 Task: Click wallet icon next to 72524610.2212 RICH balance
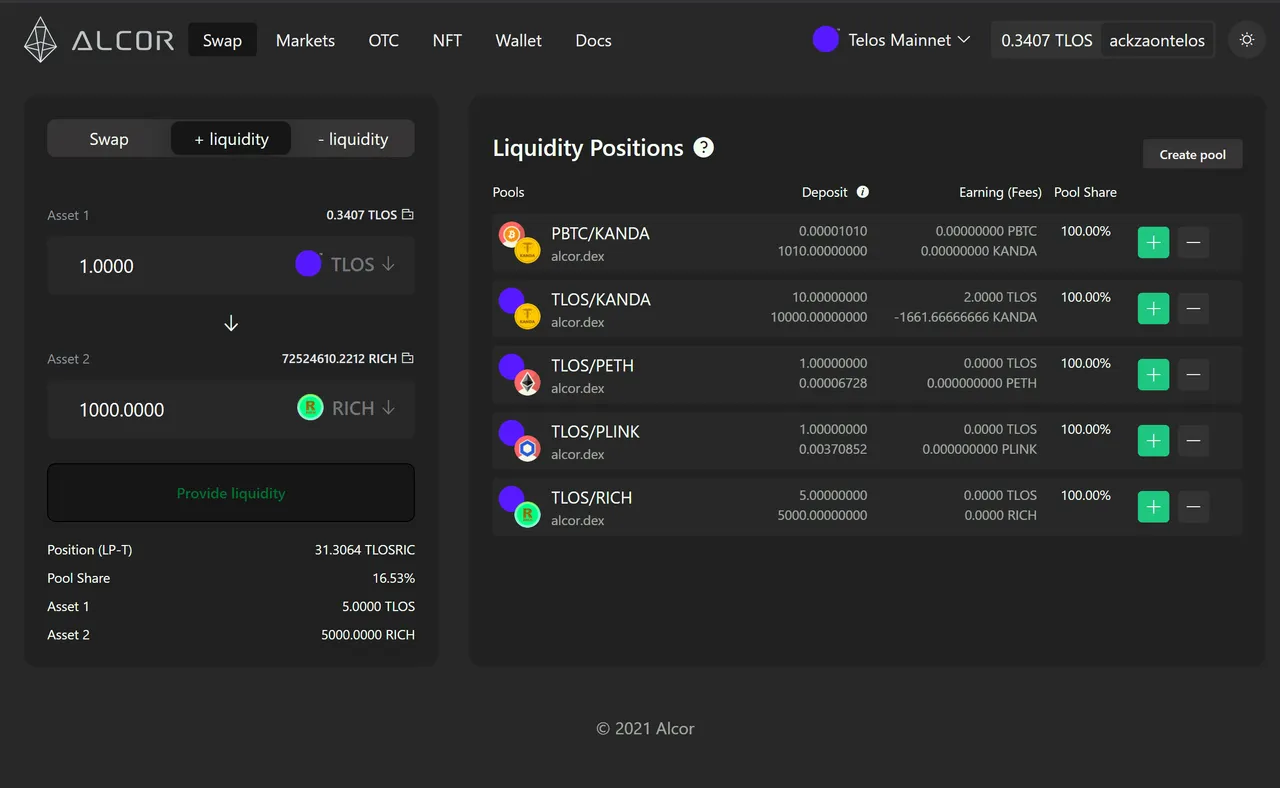coord(407,358)
